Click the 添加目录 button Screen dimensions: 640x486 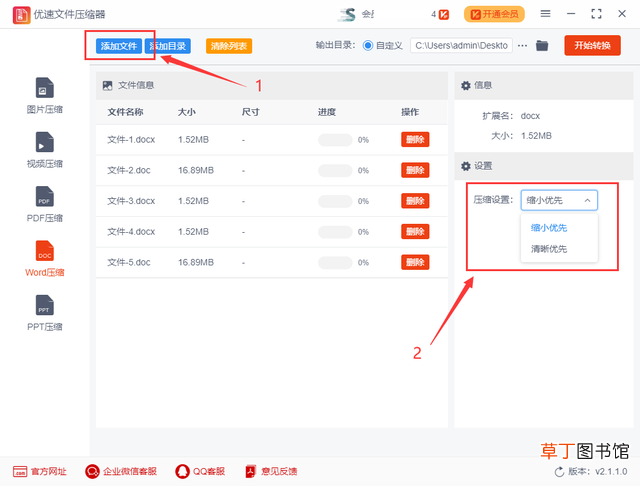(x=168, y=46)
